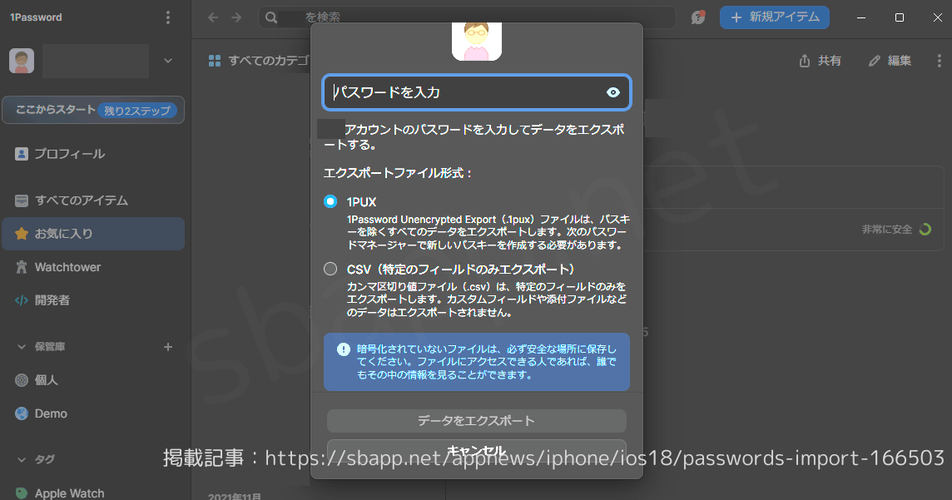Maximize the 1Password window
This screenshot has height=500, width=952.
click(x=899, y=18)
